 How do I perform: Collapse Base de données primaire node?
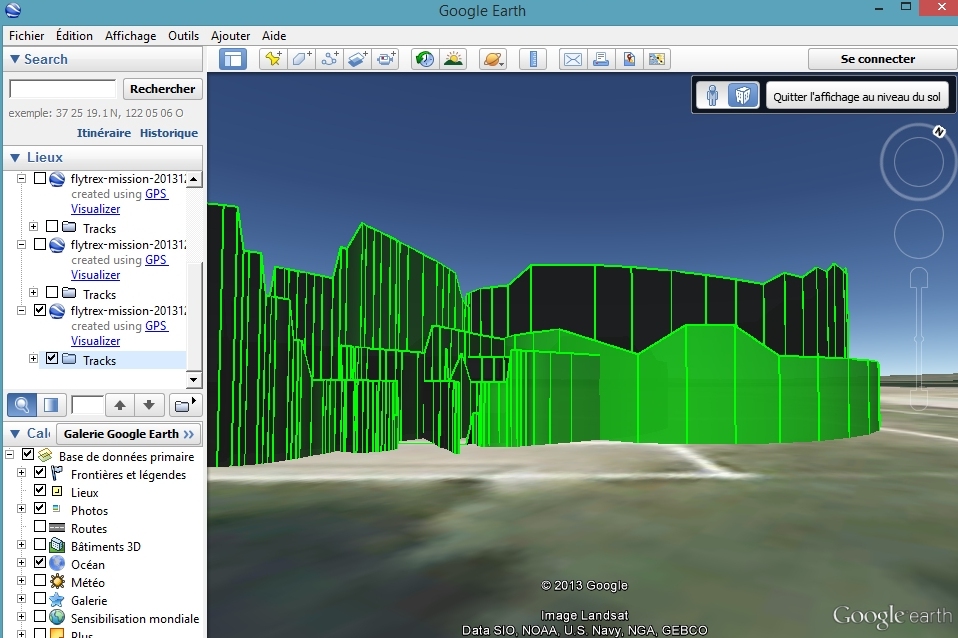[x=9, y=455]
